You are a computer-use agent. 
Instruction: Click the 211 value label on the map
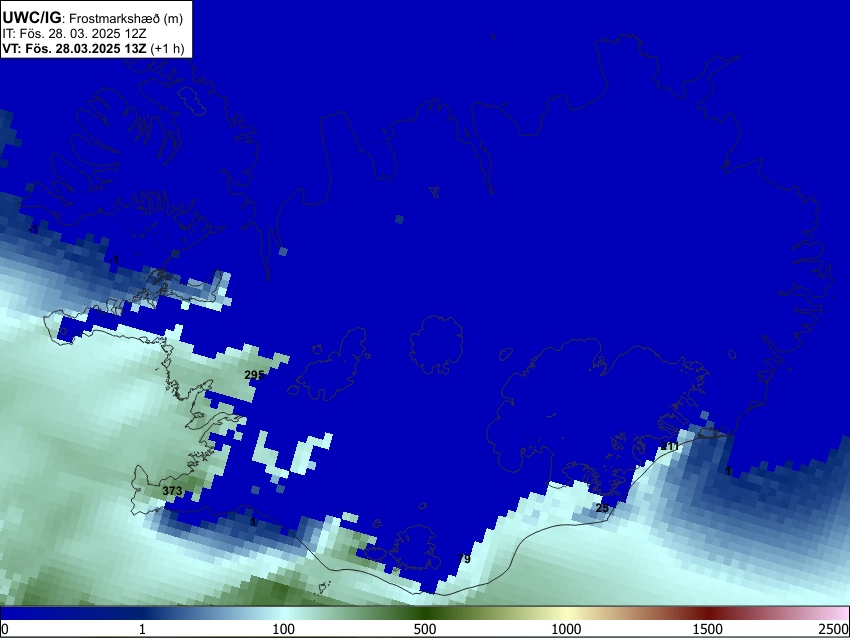coord(670,447)
